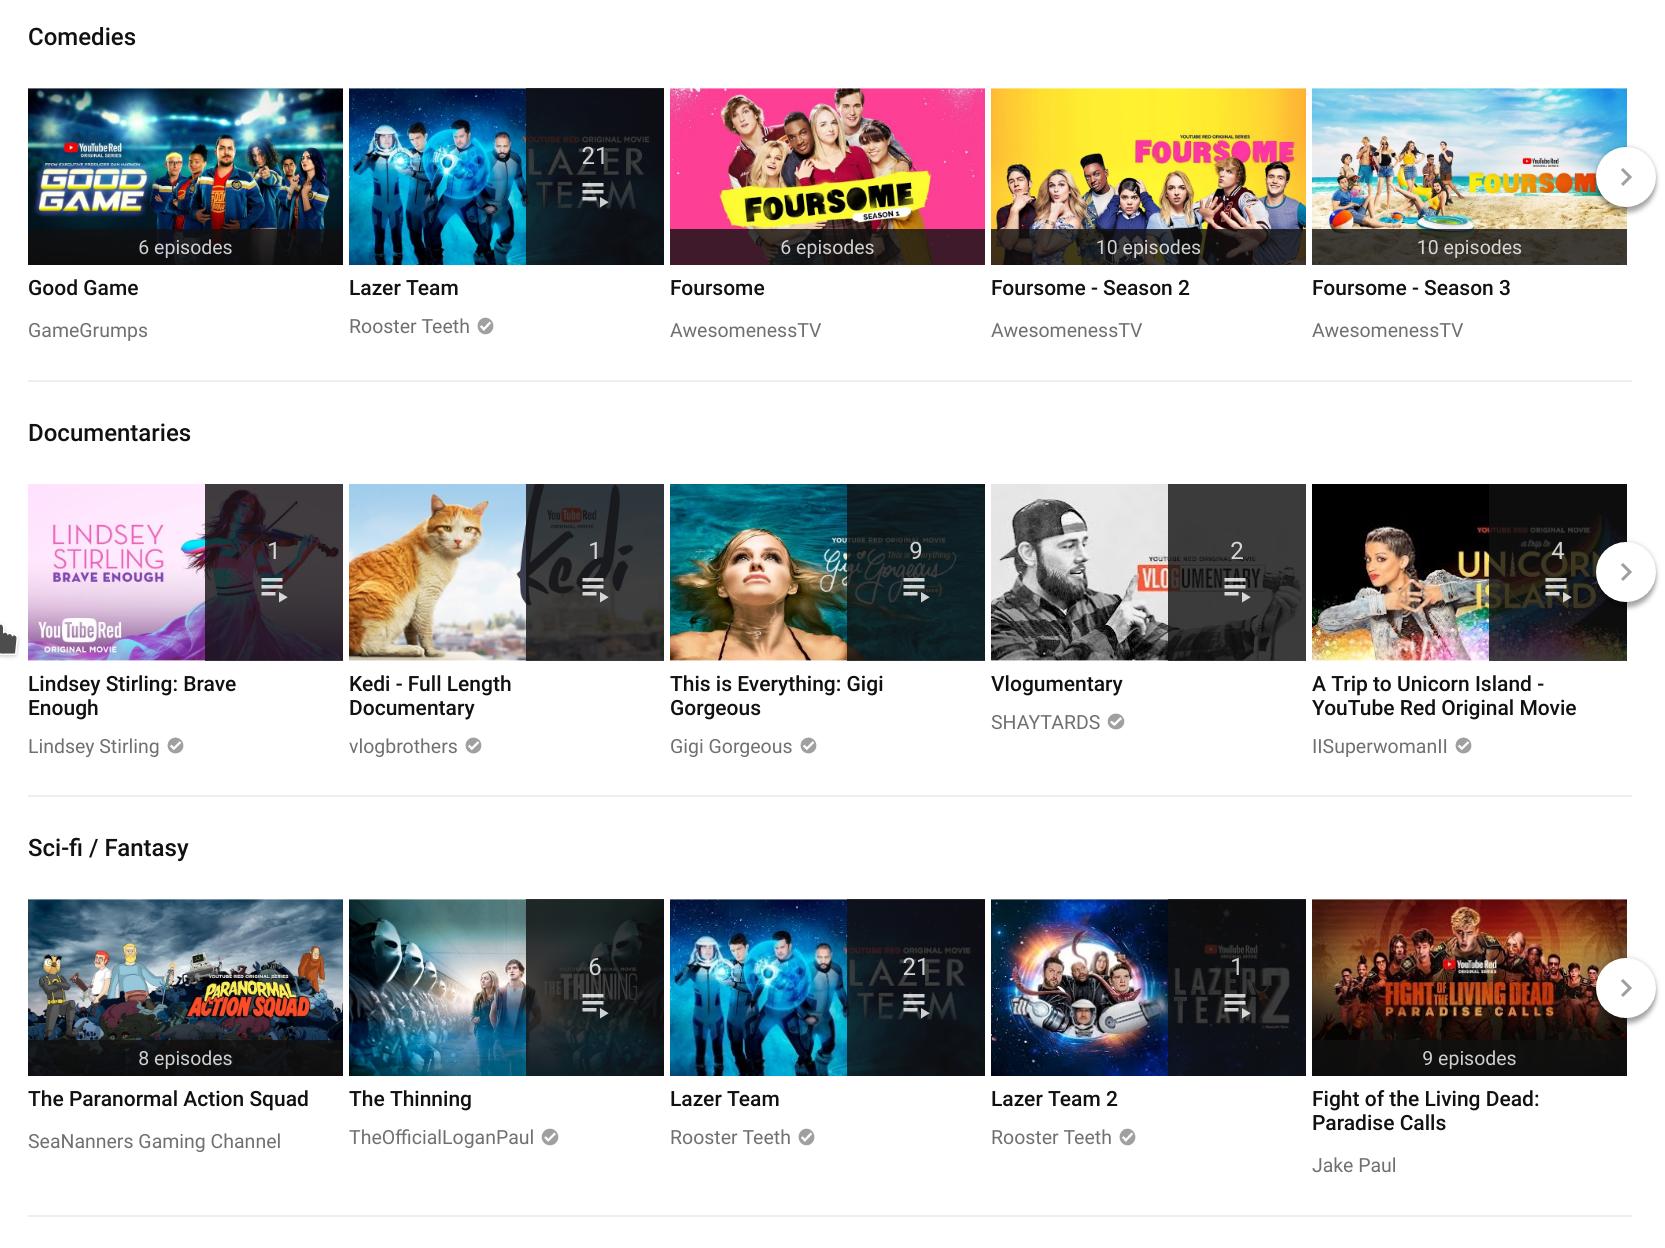
Task: Click the Comedies section heading
Action: point(82,37)
